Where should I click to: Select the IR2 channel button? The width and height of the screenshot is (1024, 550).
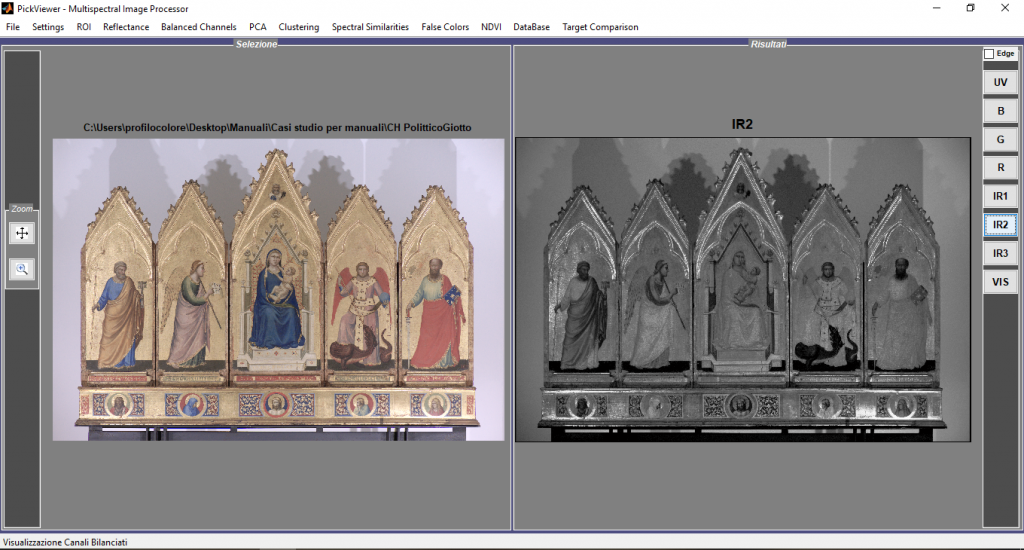click(1000, 225)
